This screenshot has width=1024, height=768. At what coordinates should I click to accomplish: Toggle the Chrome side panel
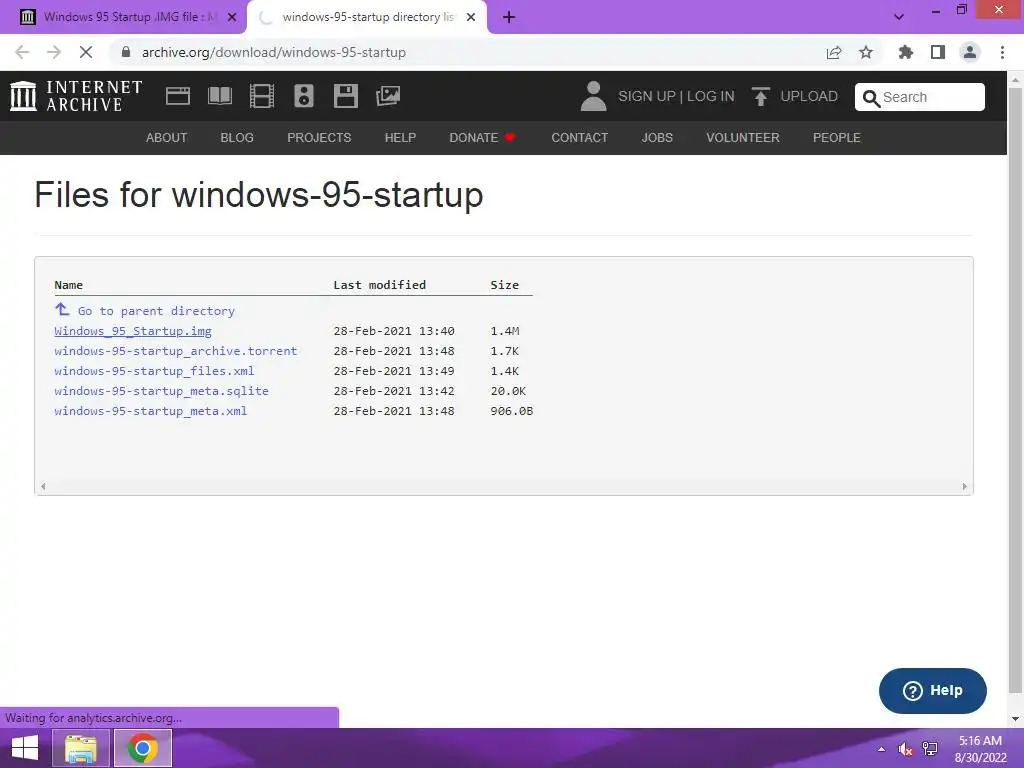938,52
